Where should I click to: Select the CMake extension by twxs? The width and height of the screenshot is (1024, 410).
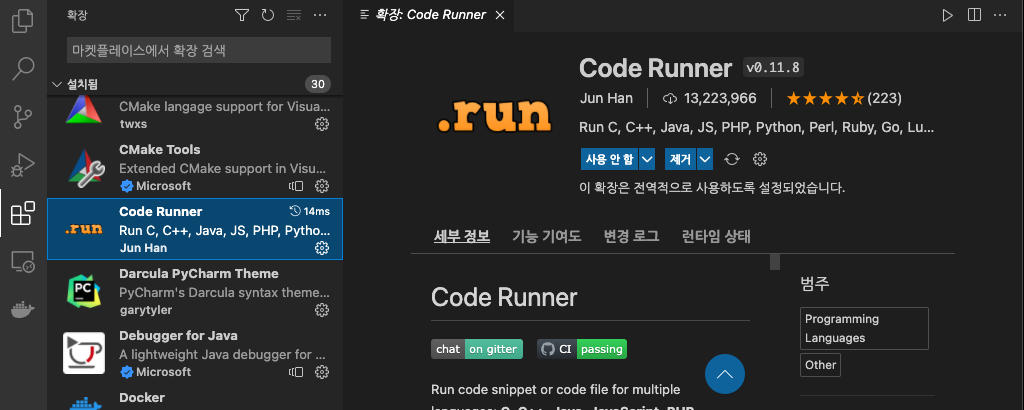(195, 116)
